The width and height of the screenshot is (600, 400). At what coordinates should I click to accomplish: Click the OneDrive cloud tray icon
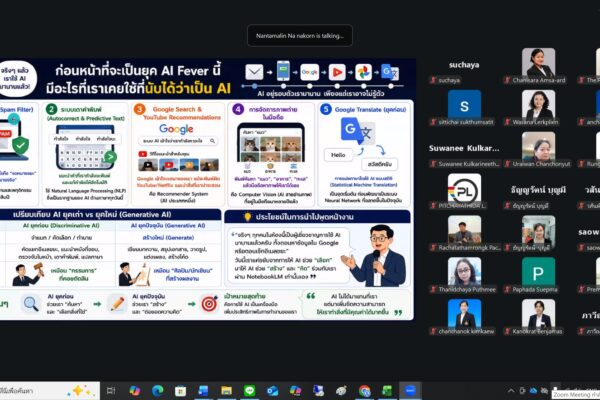533,391
